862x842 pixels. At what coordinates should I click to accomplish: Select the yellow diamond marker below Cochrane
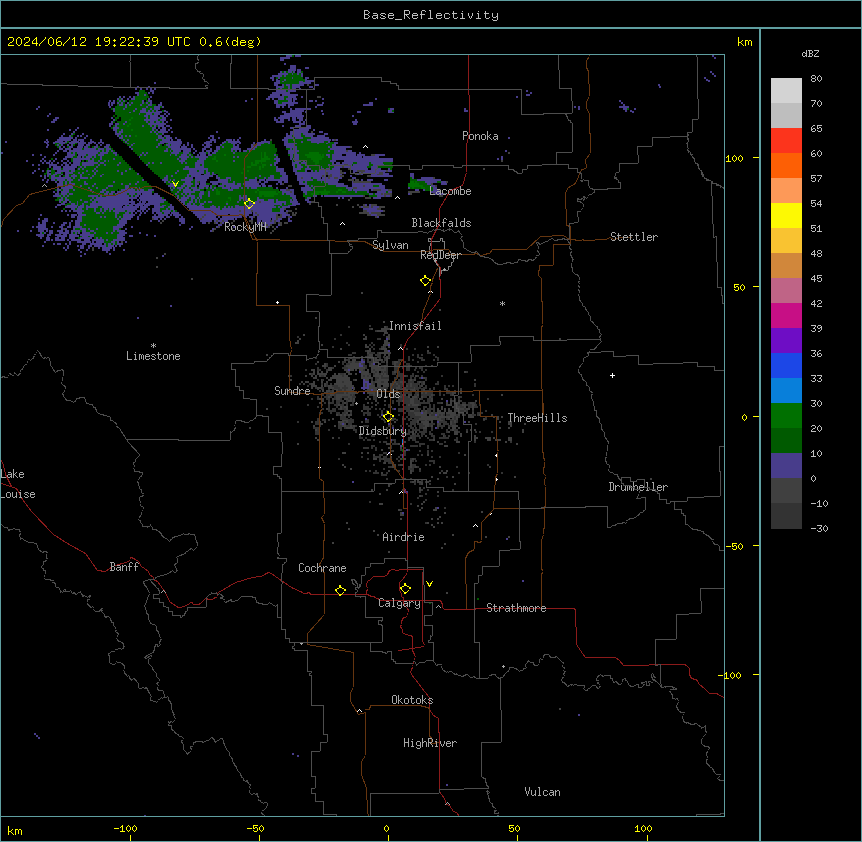pyautogui.click(x=340, y=590)
